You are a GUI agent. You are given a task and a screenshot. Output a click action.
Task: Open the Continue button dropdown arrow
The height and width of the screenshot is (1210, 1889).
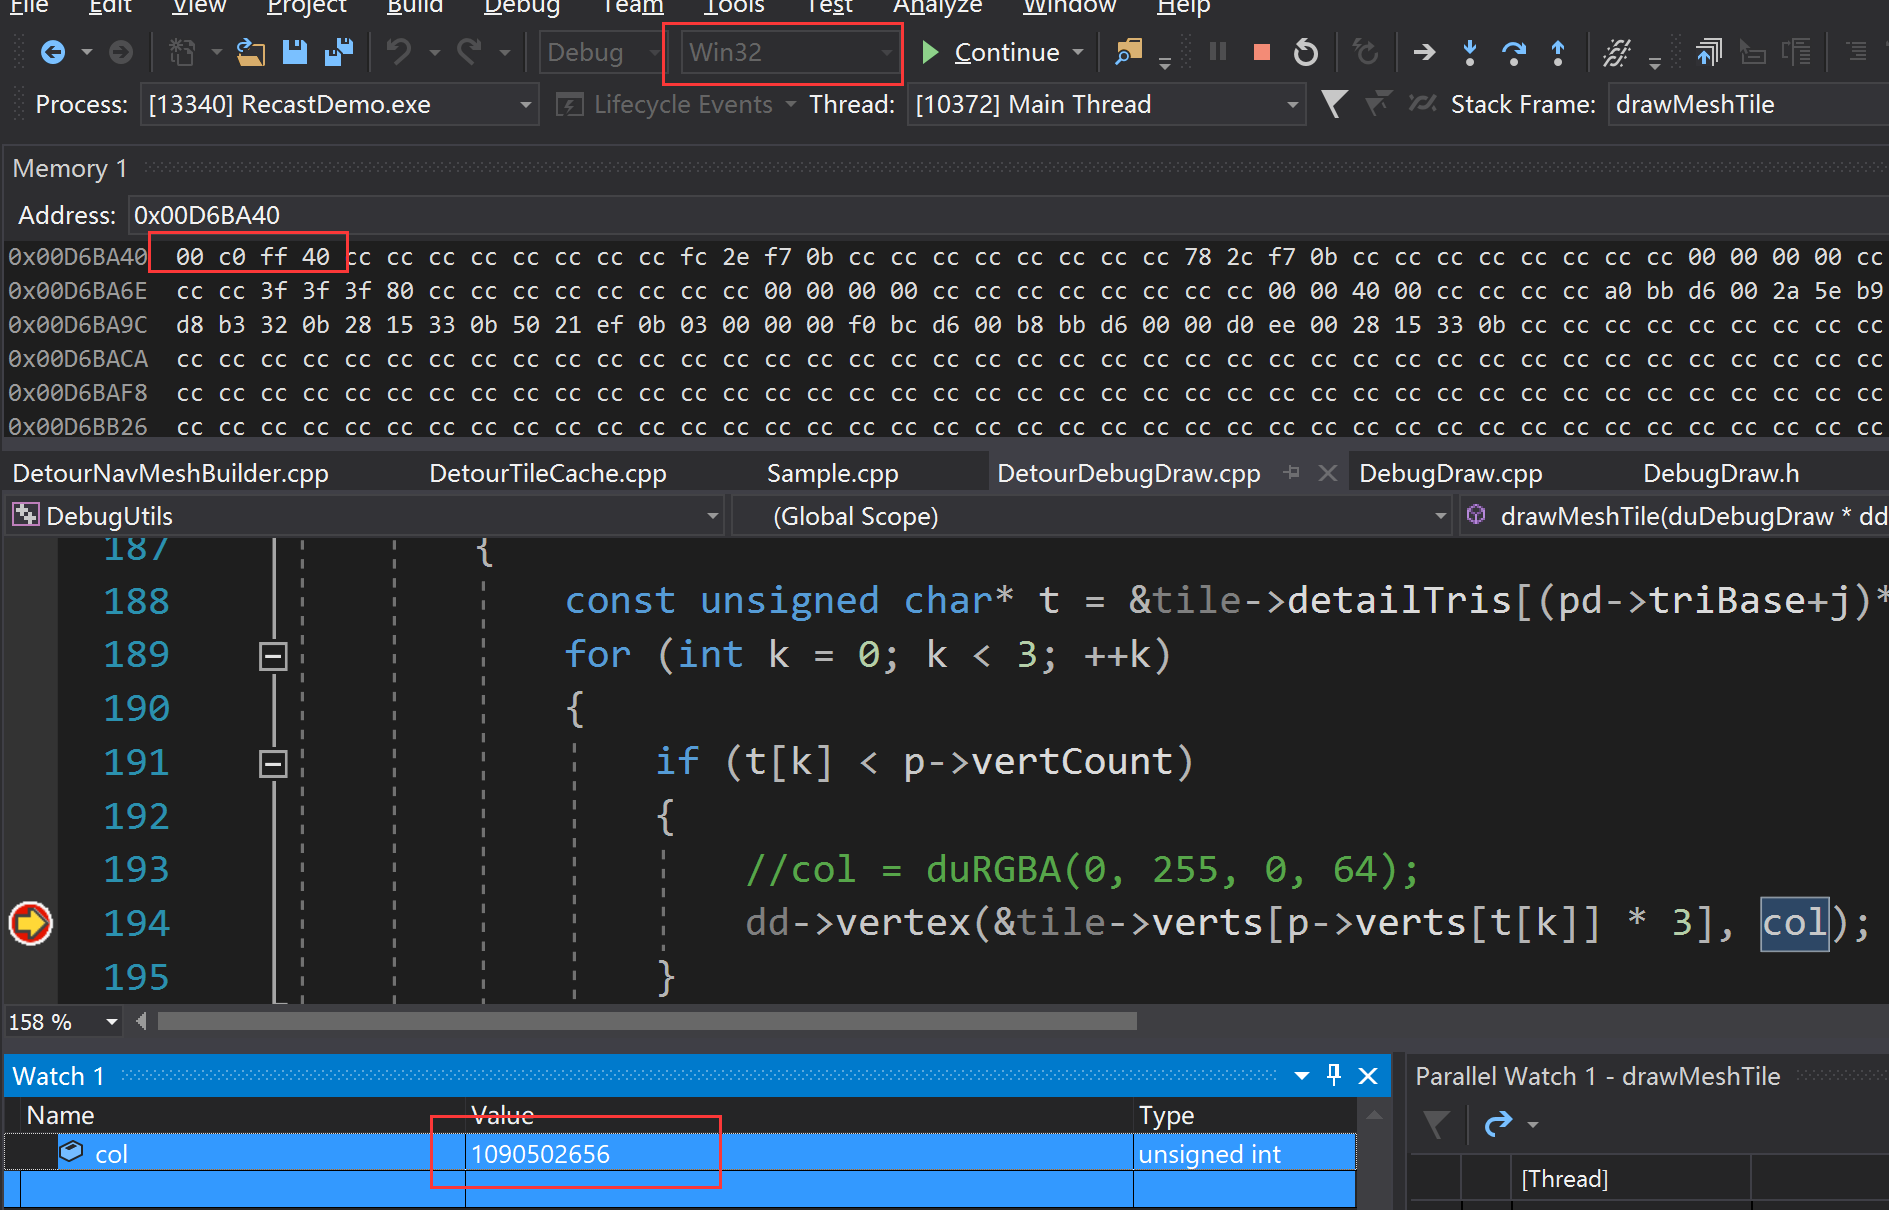1078,52
